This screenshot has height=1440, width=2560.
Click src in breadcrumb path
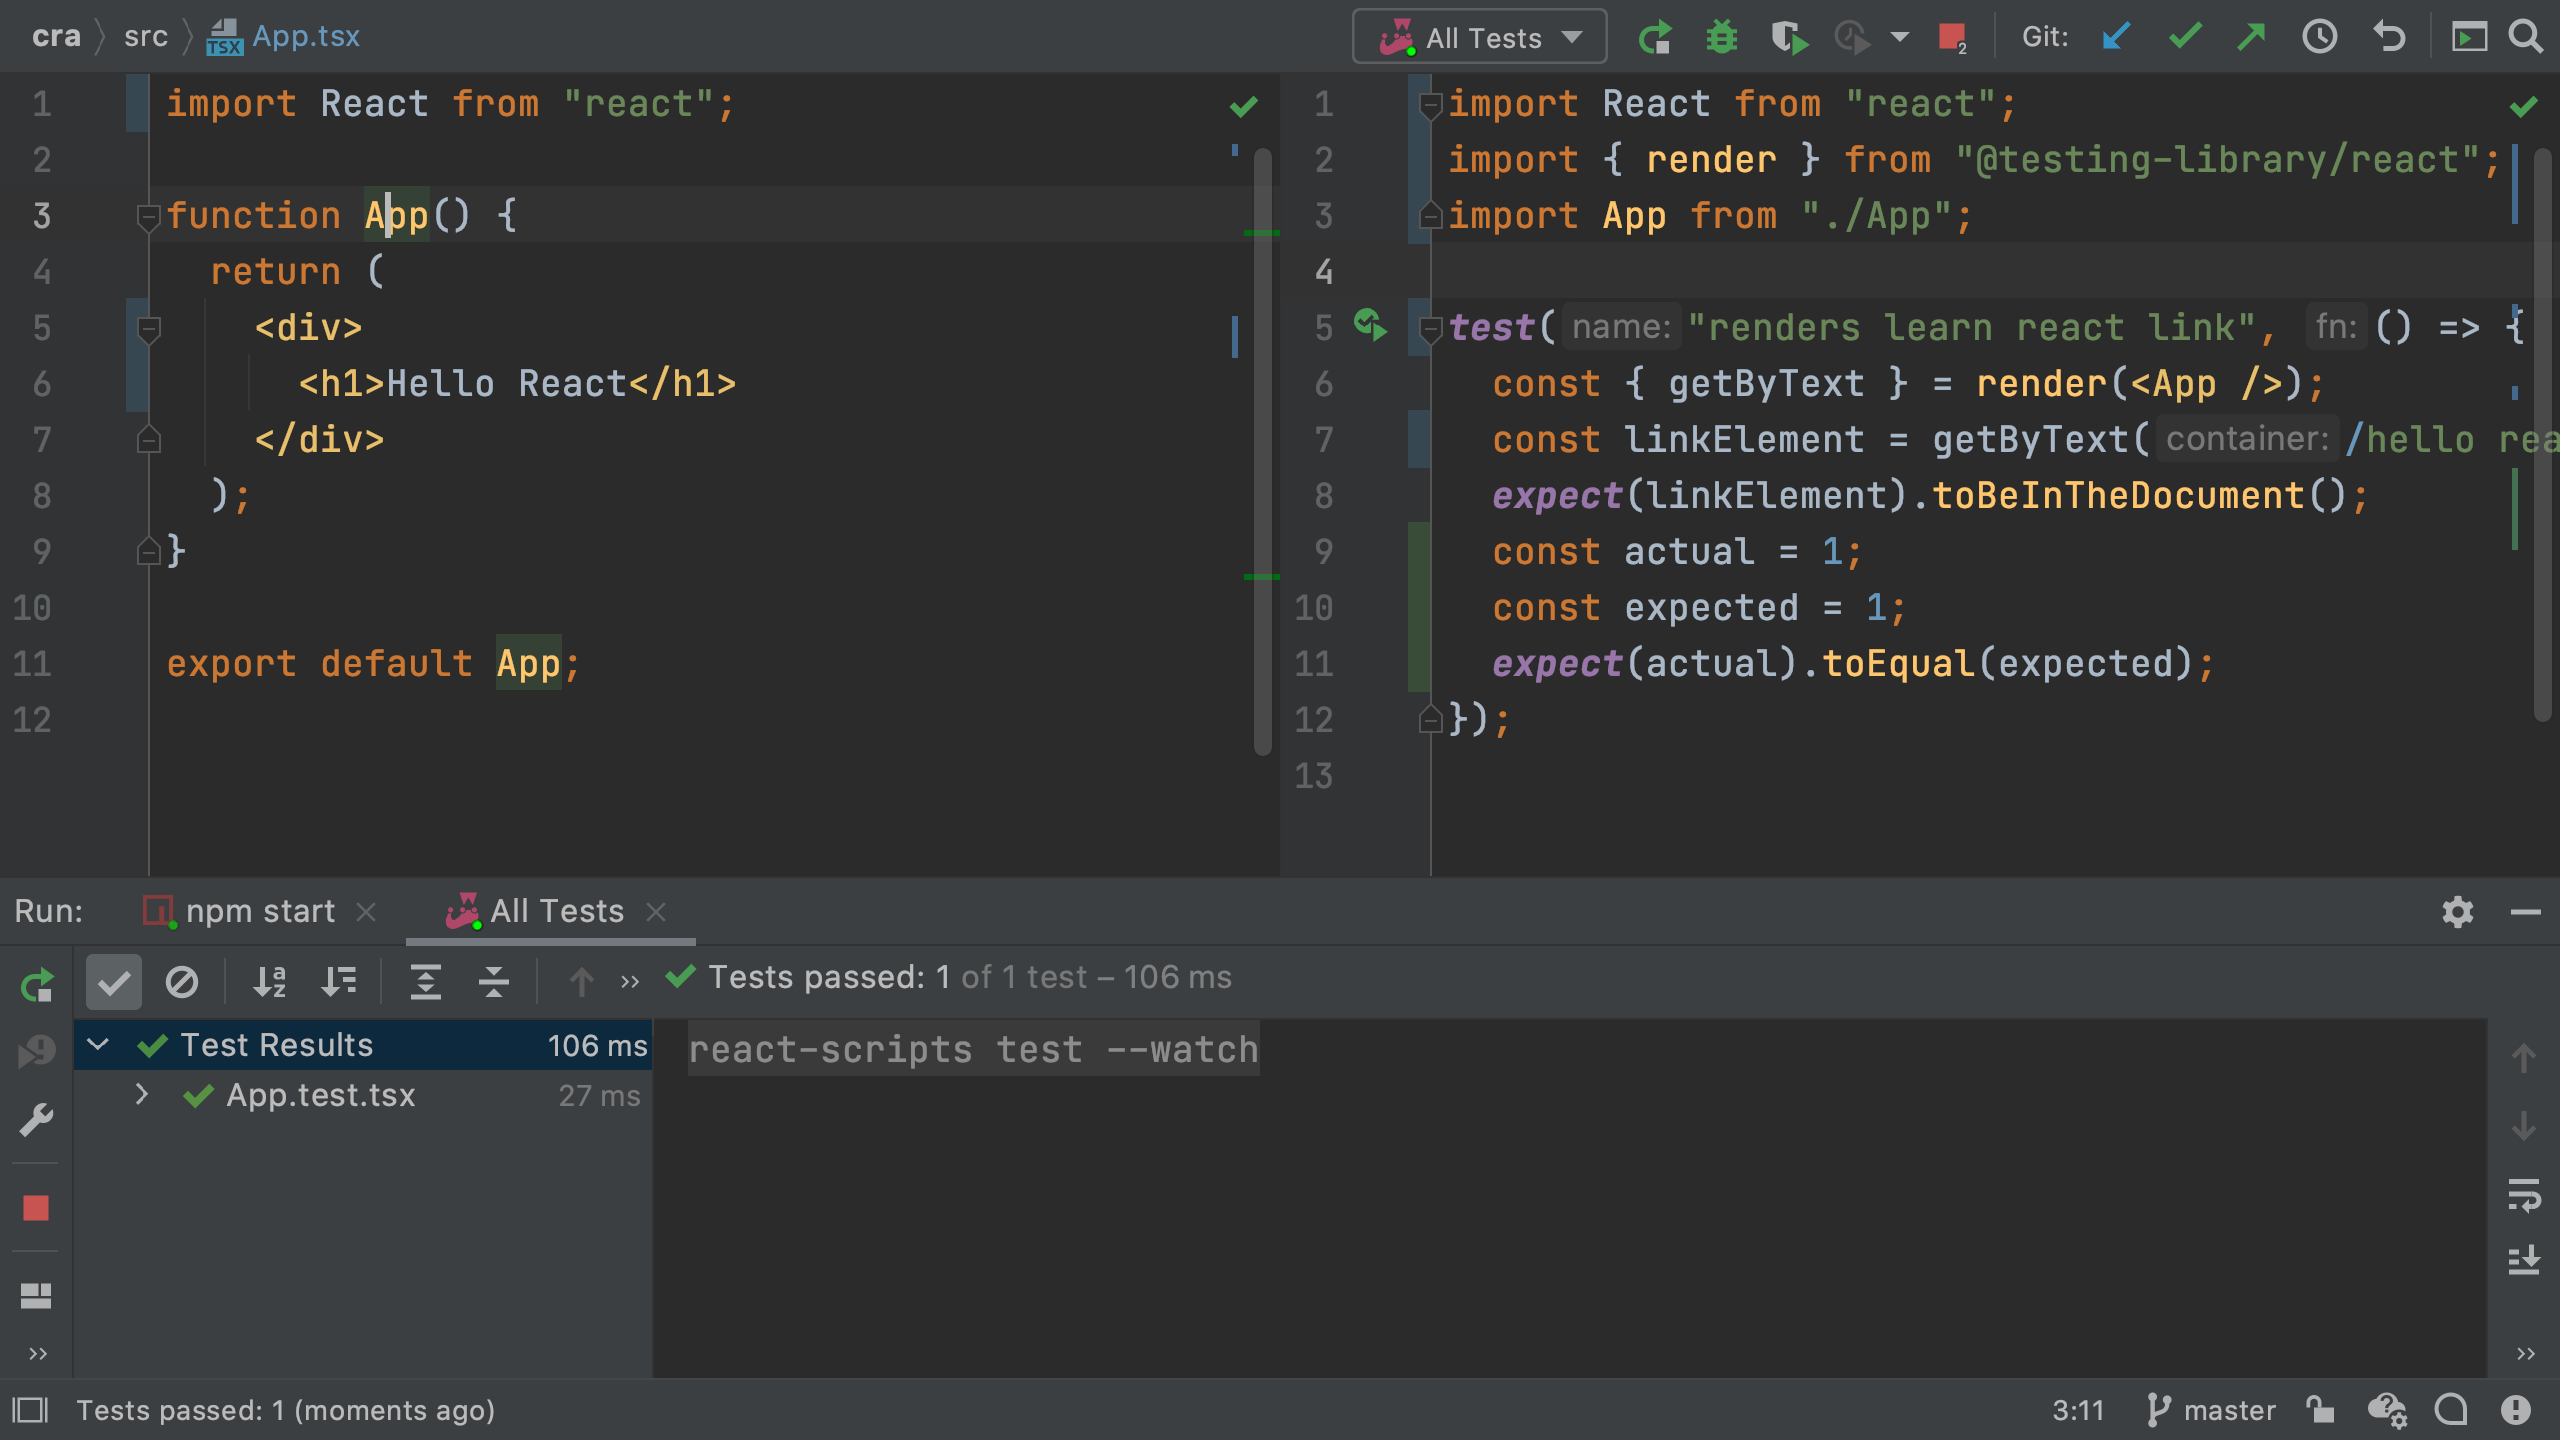coord(145,37)
